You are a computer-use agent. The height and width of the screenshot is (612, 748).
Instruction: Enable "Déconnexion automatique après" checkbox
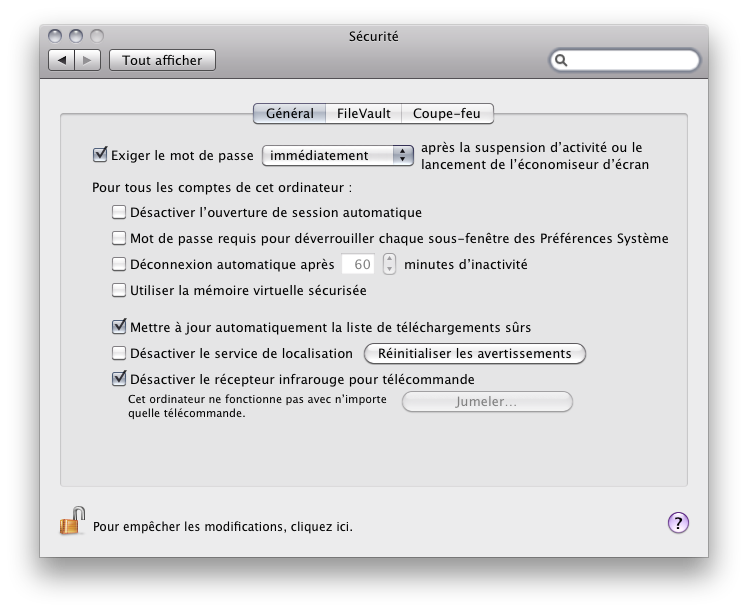tap(119, 265)
